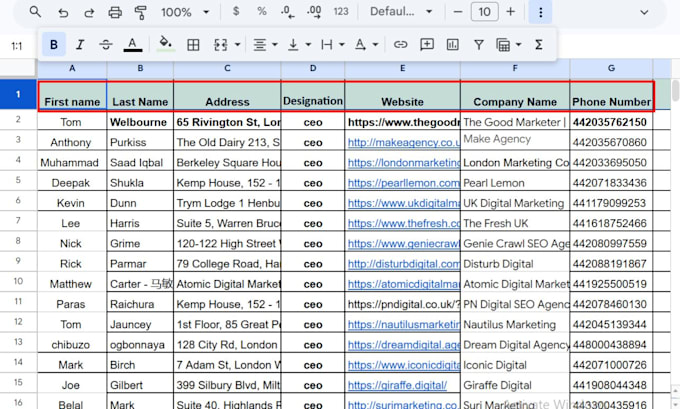680x409 pixels.
Task: Insert a link
Action: [x=400, y=44]
